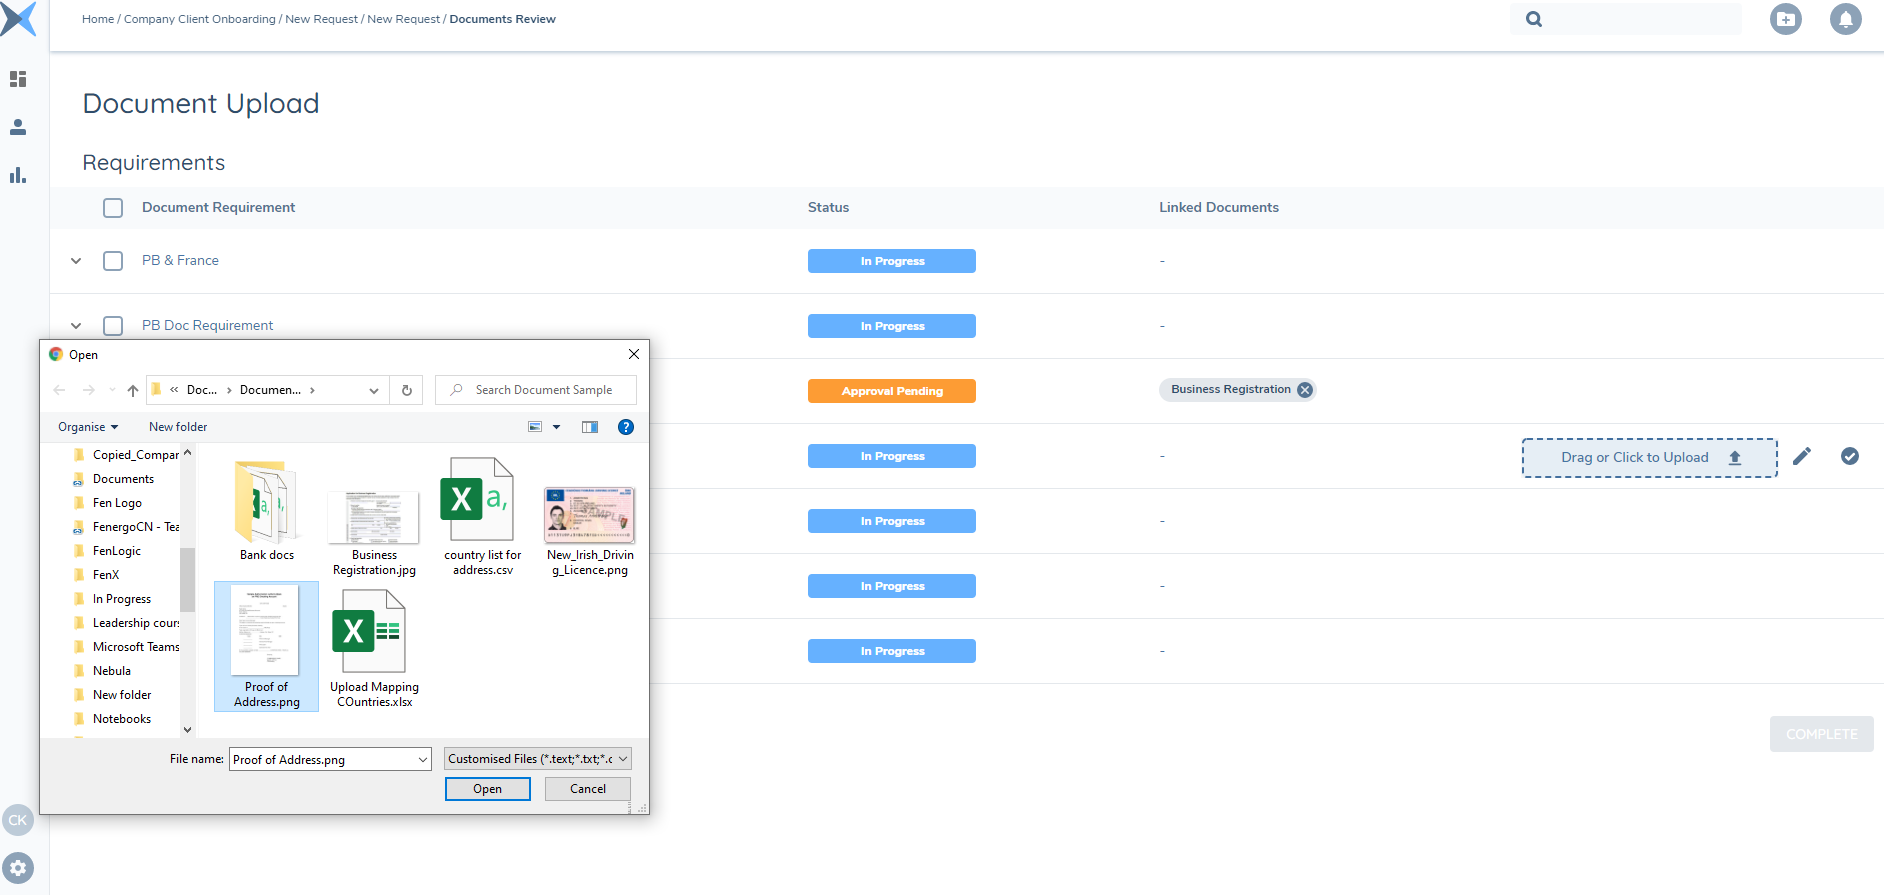Click New folder in the dialog toolbar
This screenshot has width=1884, height=895.
178,427
